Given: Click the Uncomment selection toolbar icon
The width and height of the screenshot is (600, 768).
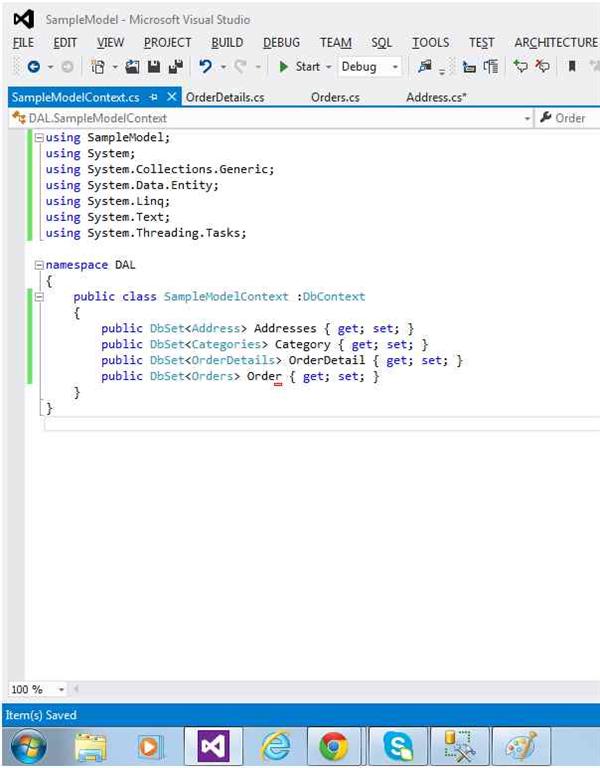Looking at the screenshot, I should [542, 66].
